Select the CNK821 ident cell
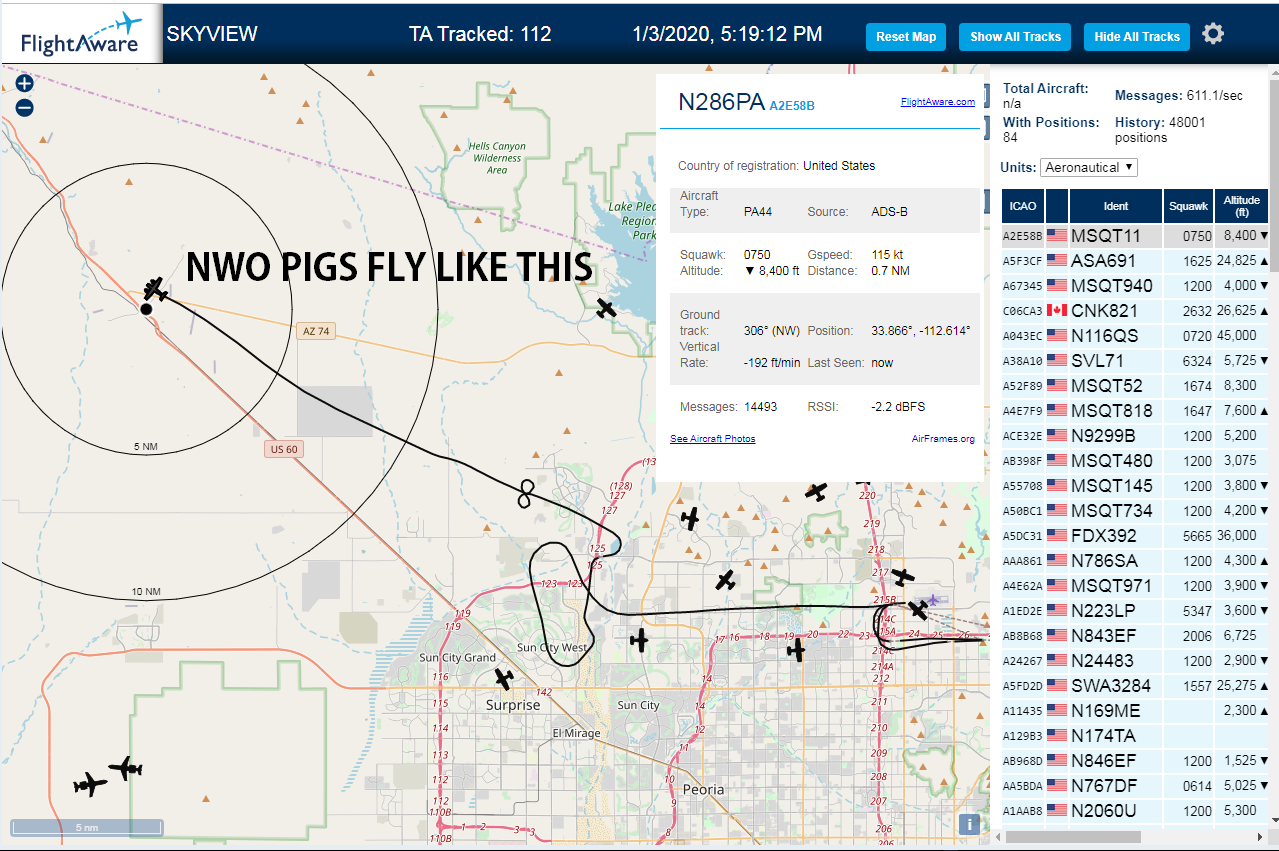 pos(1116,311)
